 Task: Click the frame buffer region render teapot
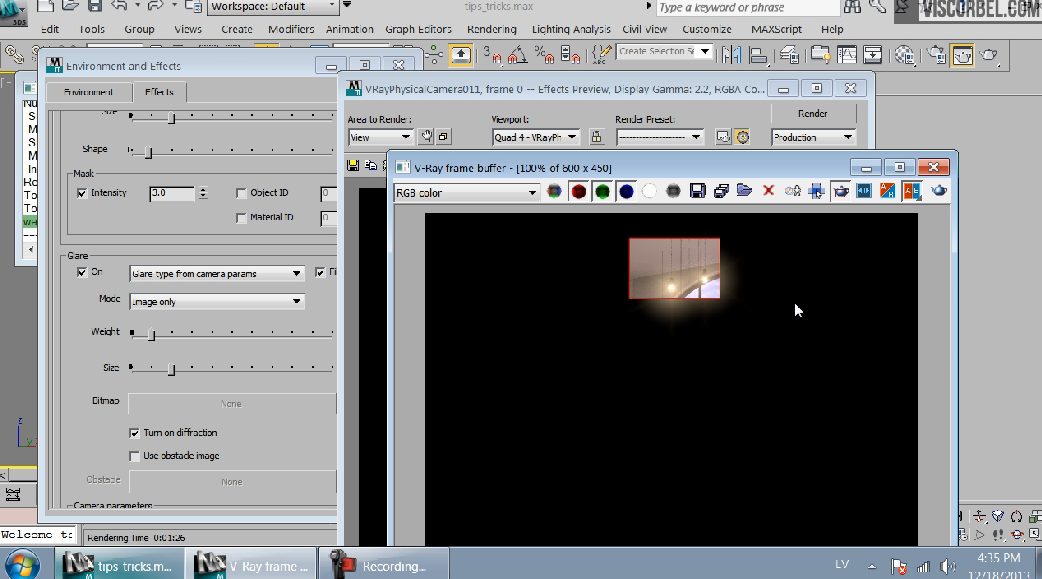(841, 191)
